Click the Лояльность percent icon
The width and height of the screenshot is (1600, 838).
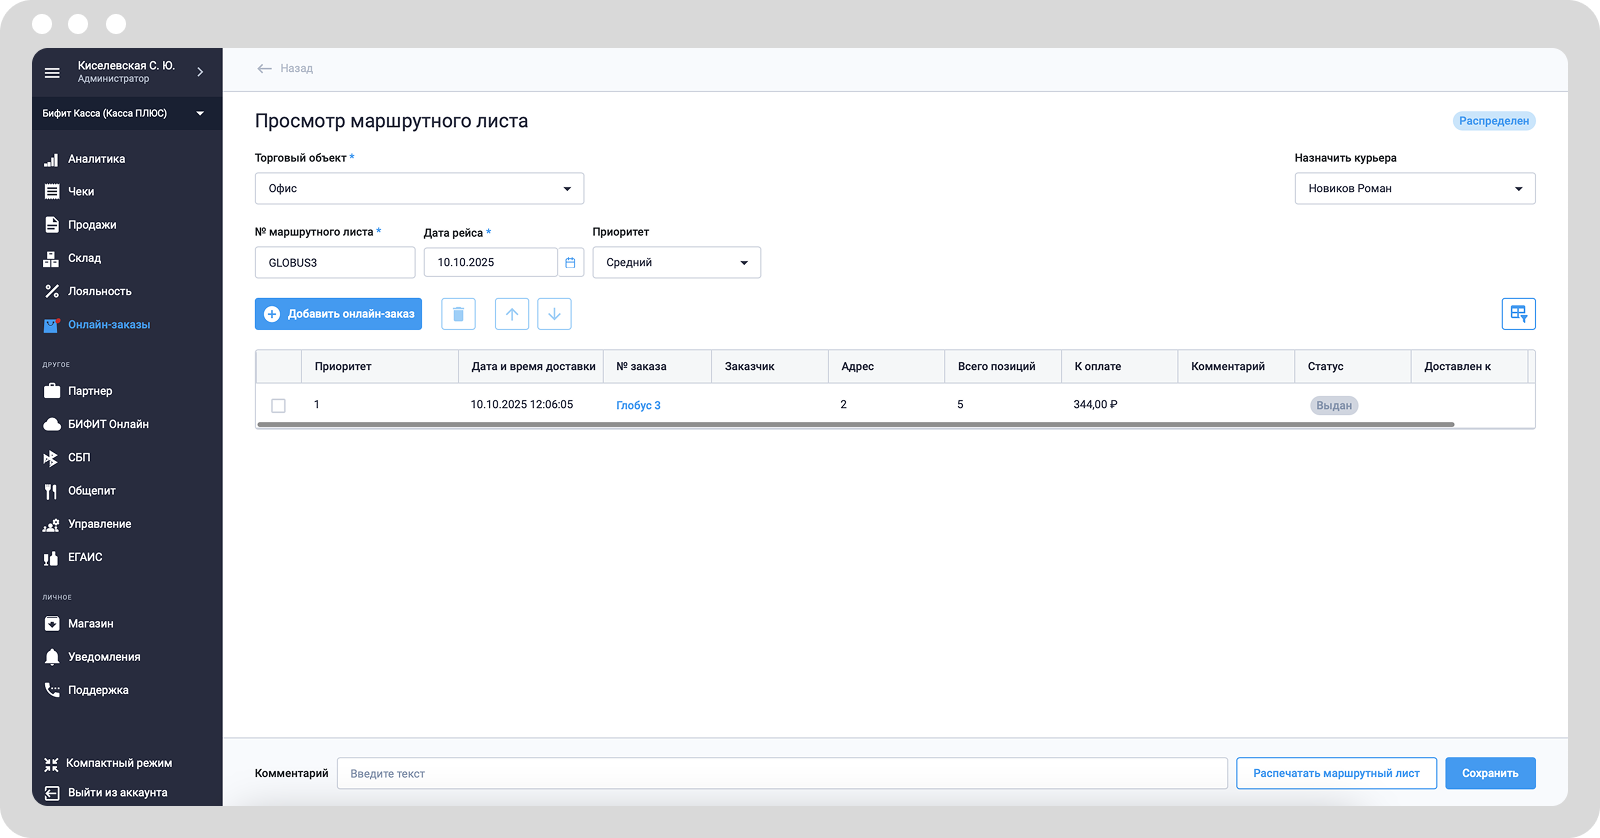(x=51, y=291)
